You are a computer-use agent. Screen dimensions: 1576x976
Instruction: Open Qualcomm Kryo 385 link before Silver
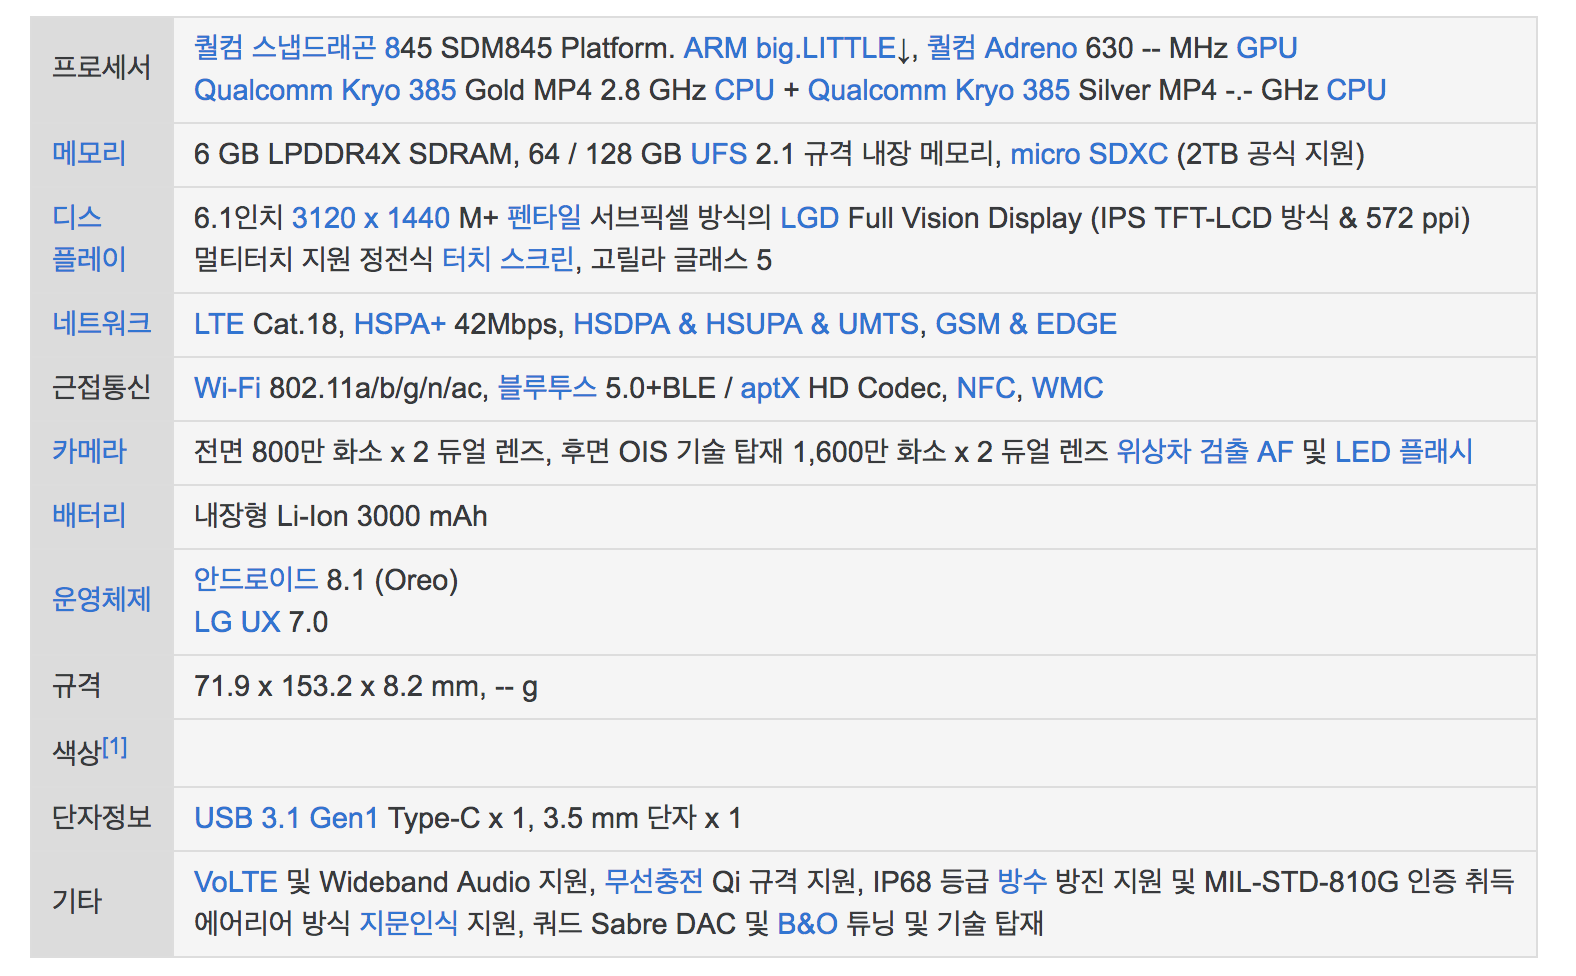939,90
